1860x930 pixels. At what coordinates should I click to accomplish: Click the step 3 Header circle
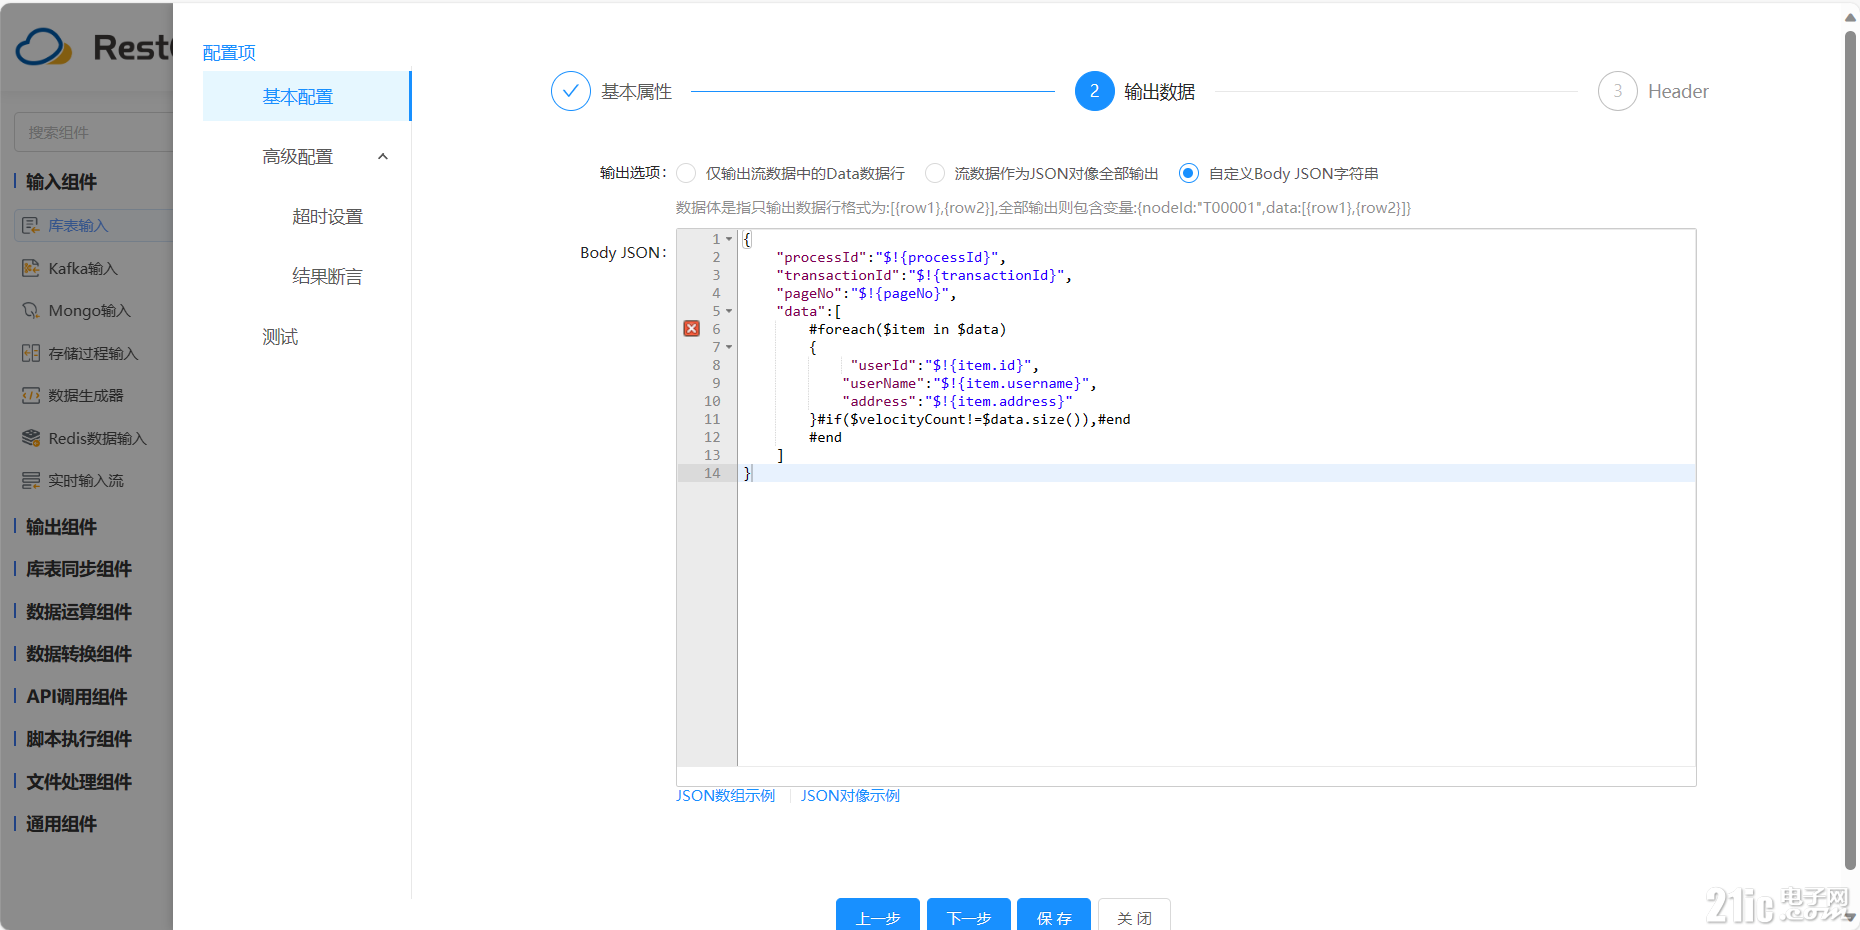click(x=1618, y=91)
